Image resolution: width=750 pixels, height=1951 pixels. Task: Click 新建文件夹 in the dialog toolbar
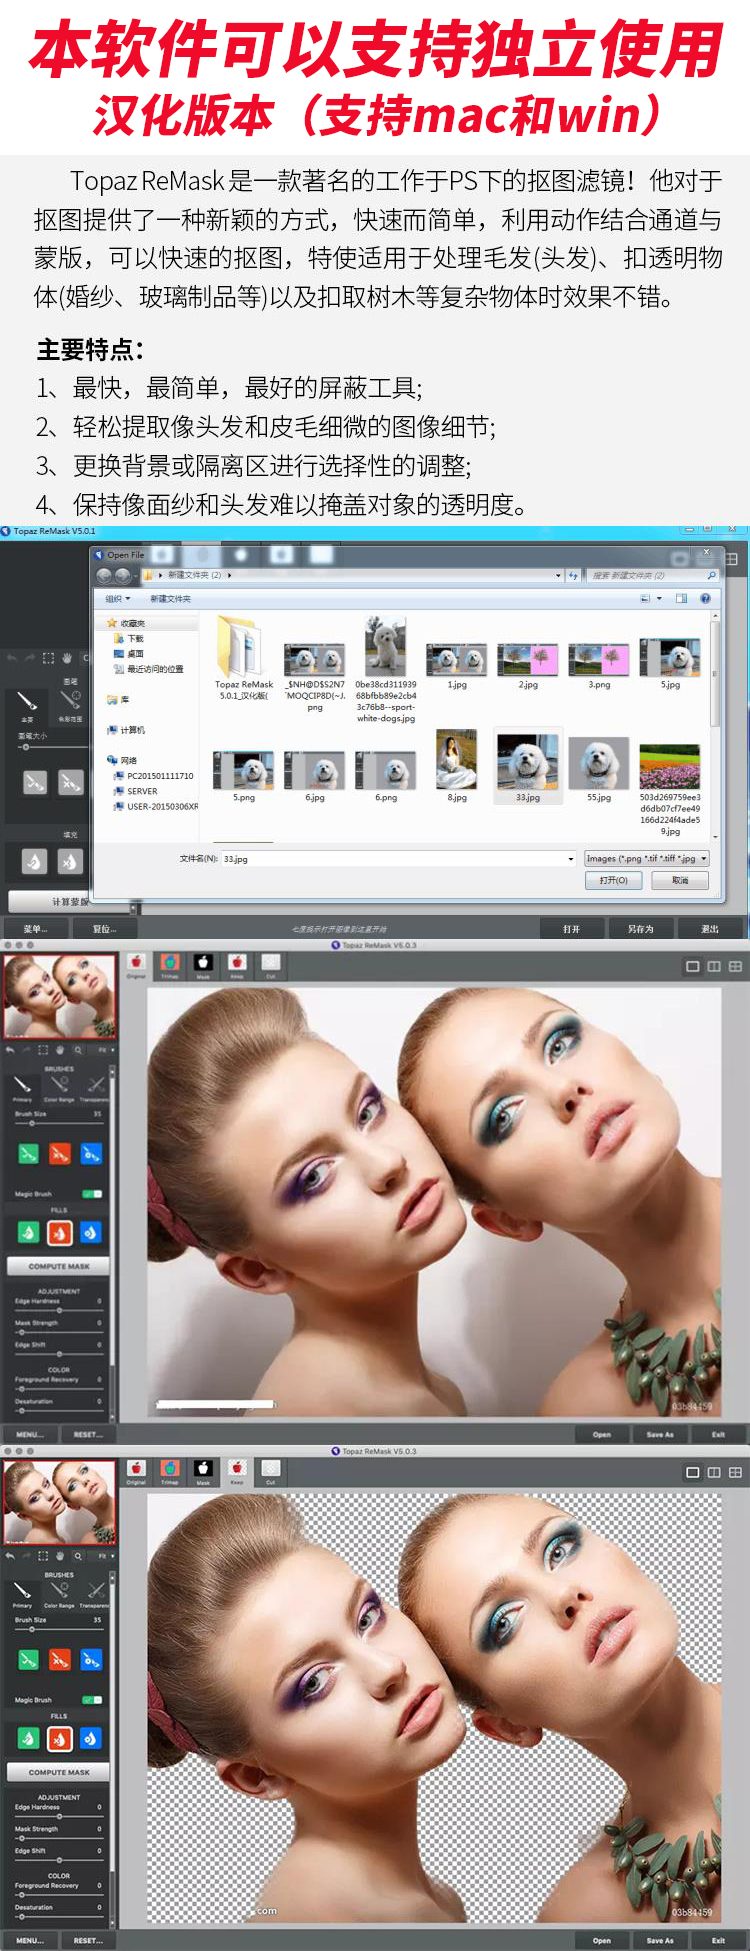170,599
